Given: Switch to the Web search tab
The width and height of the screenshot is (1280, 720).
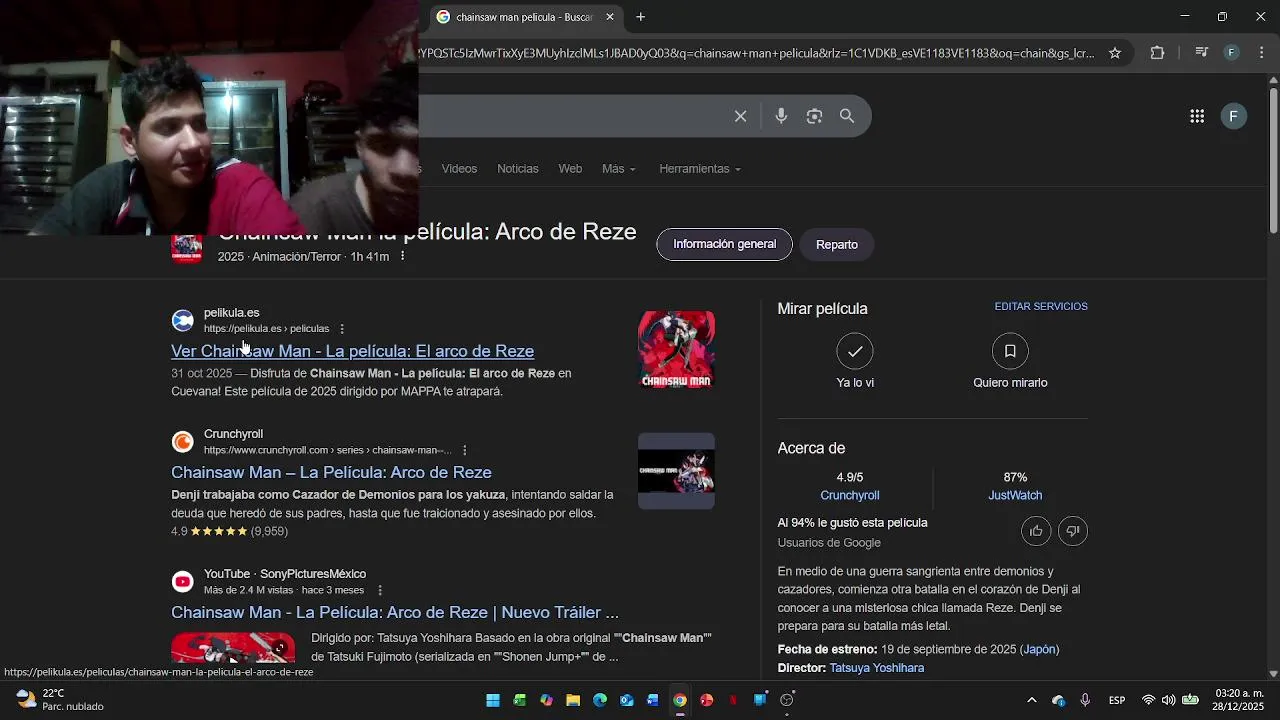Looking at the screenshot, I should [x=570, y=169].
